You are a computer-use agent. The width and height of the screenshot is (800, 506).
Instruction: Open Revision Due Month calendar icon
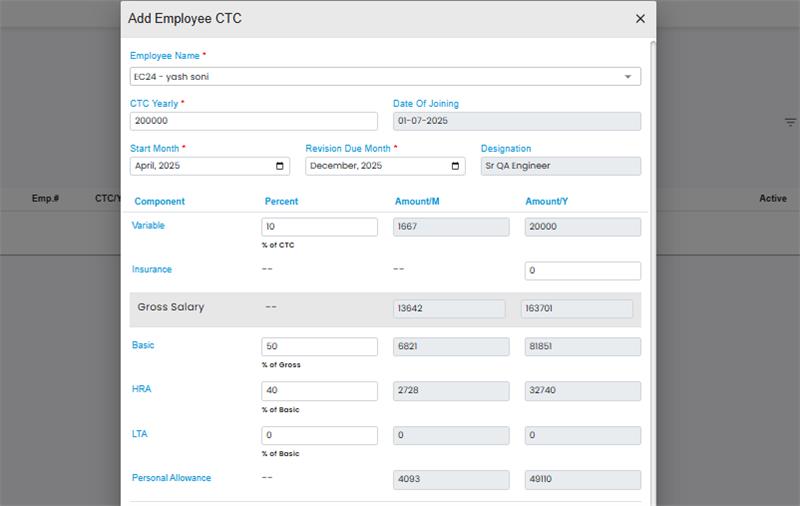(456, 166)
